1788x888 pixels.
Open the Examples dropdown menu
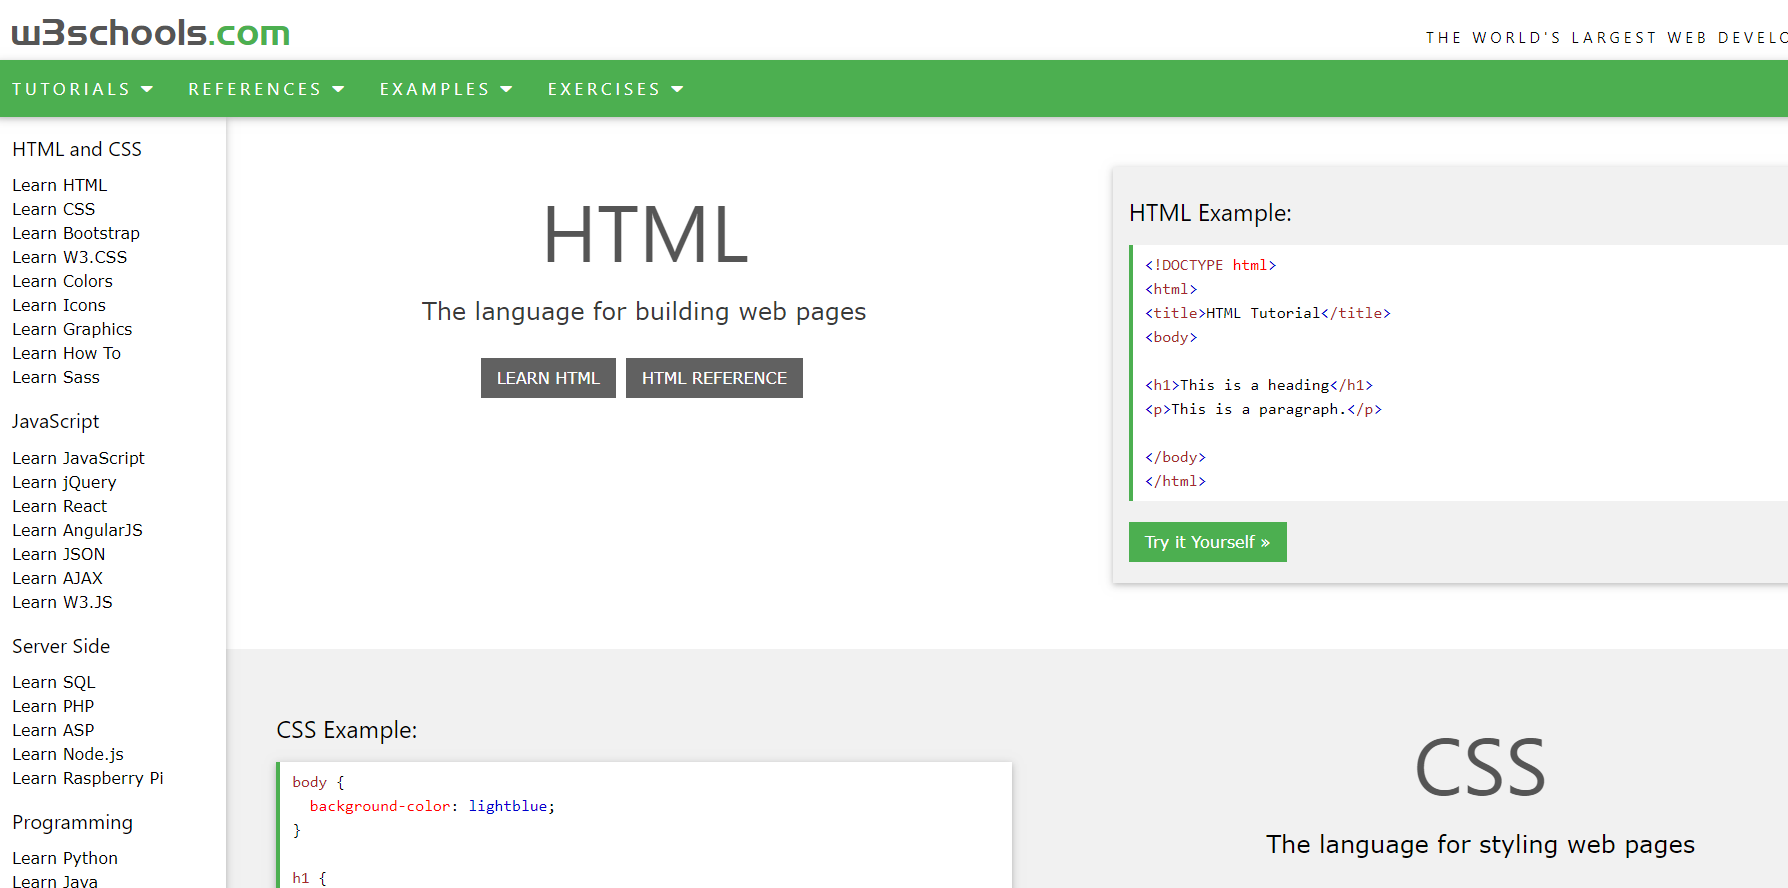click(x=446, y=89)
